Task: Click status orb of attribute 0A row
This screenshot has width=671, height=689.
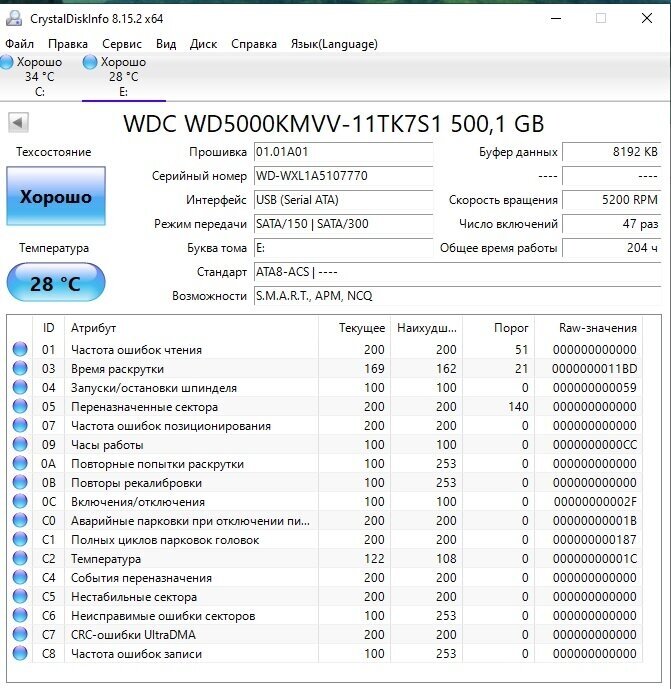Action: pos(20,463)
